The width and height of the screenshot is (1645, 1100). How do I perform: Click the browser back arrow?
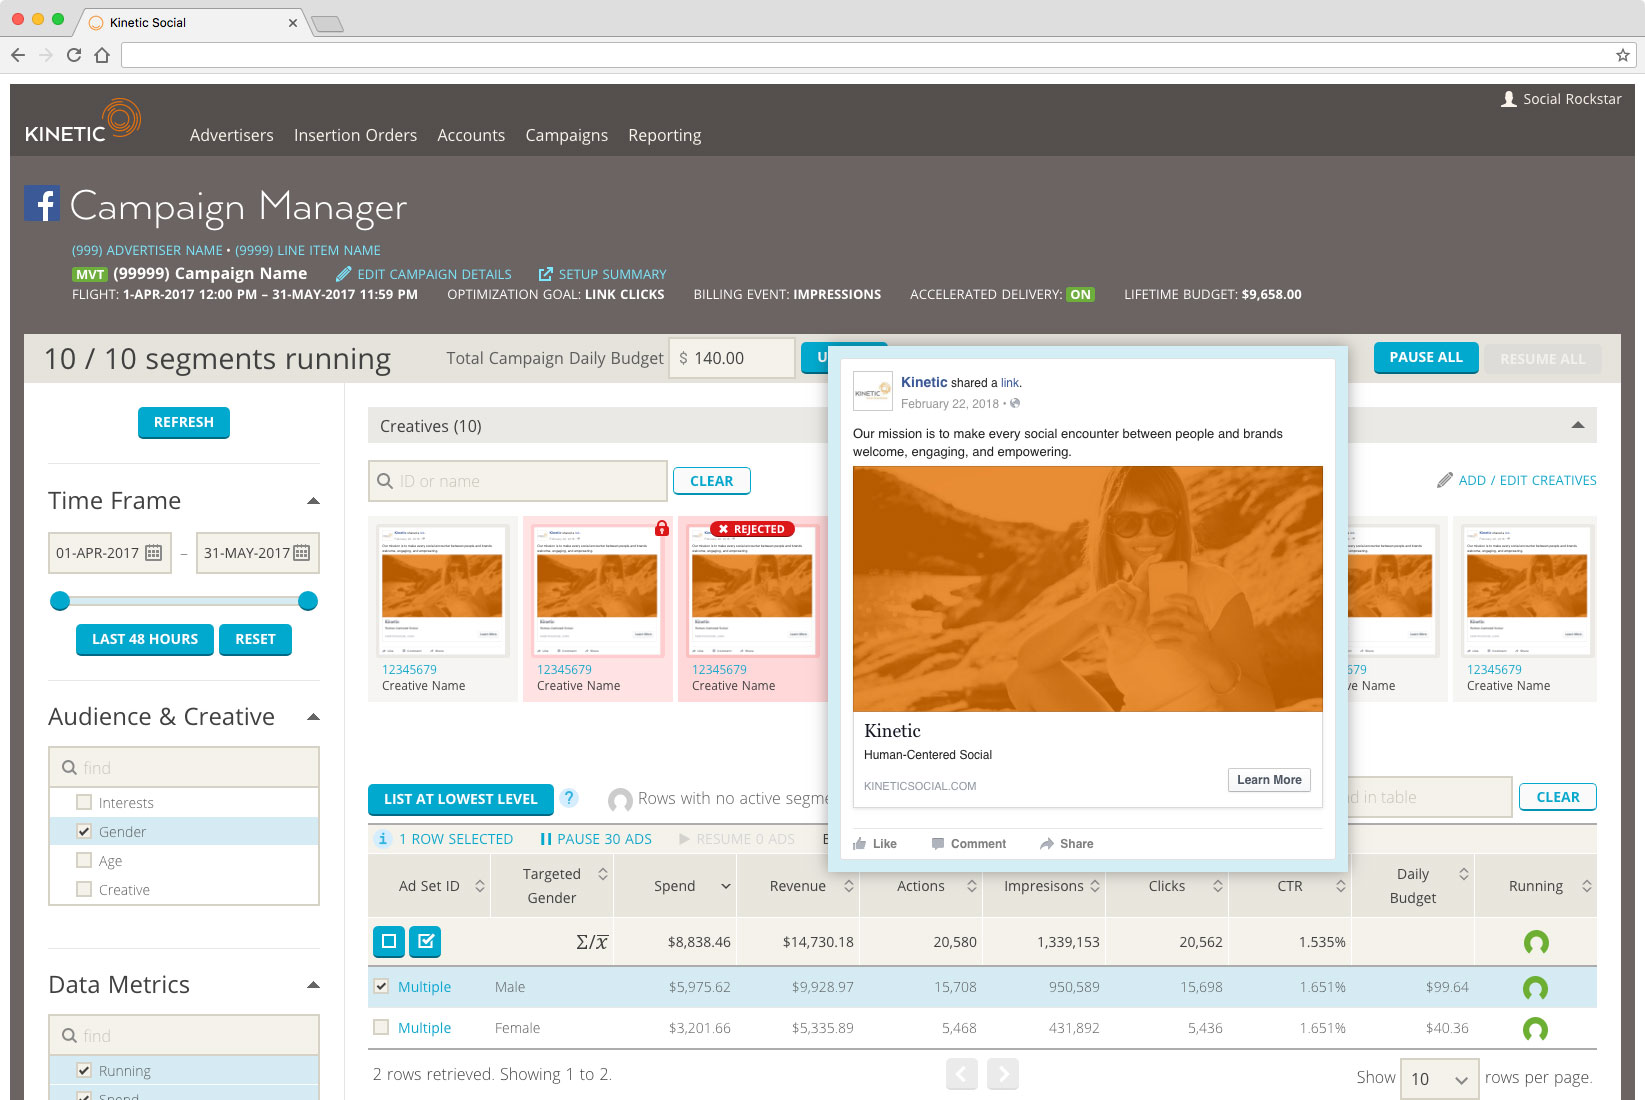tap(18, 55)
